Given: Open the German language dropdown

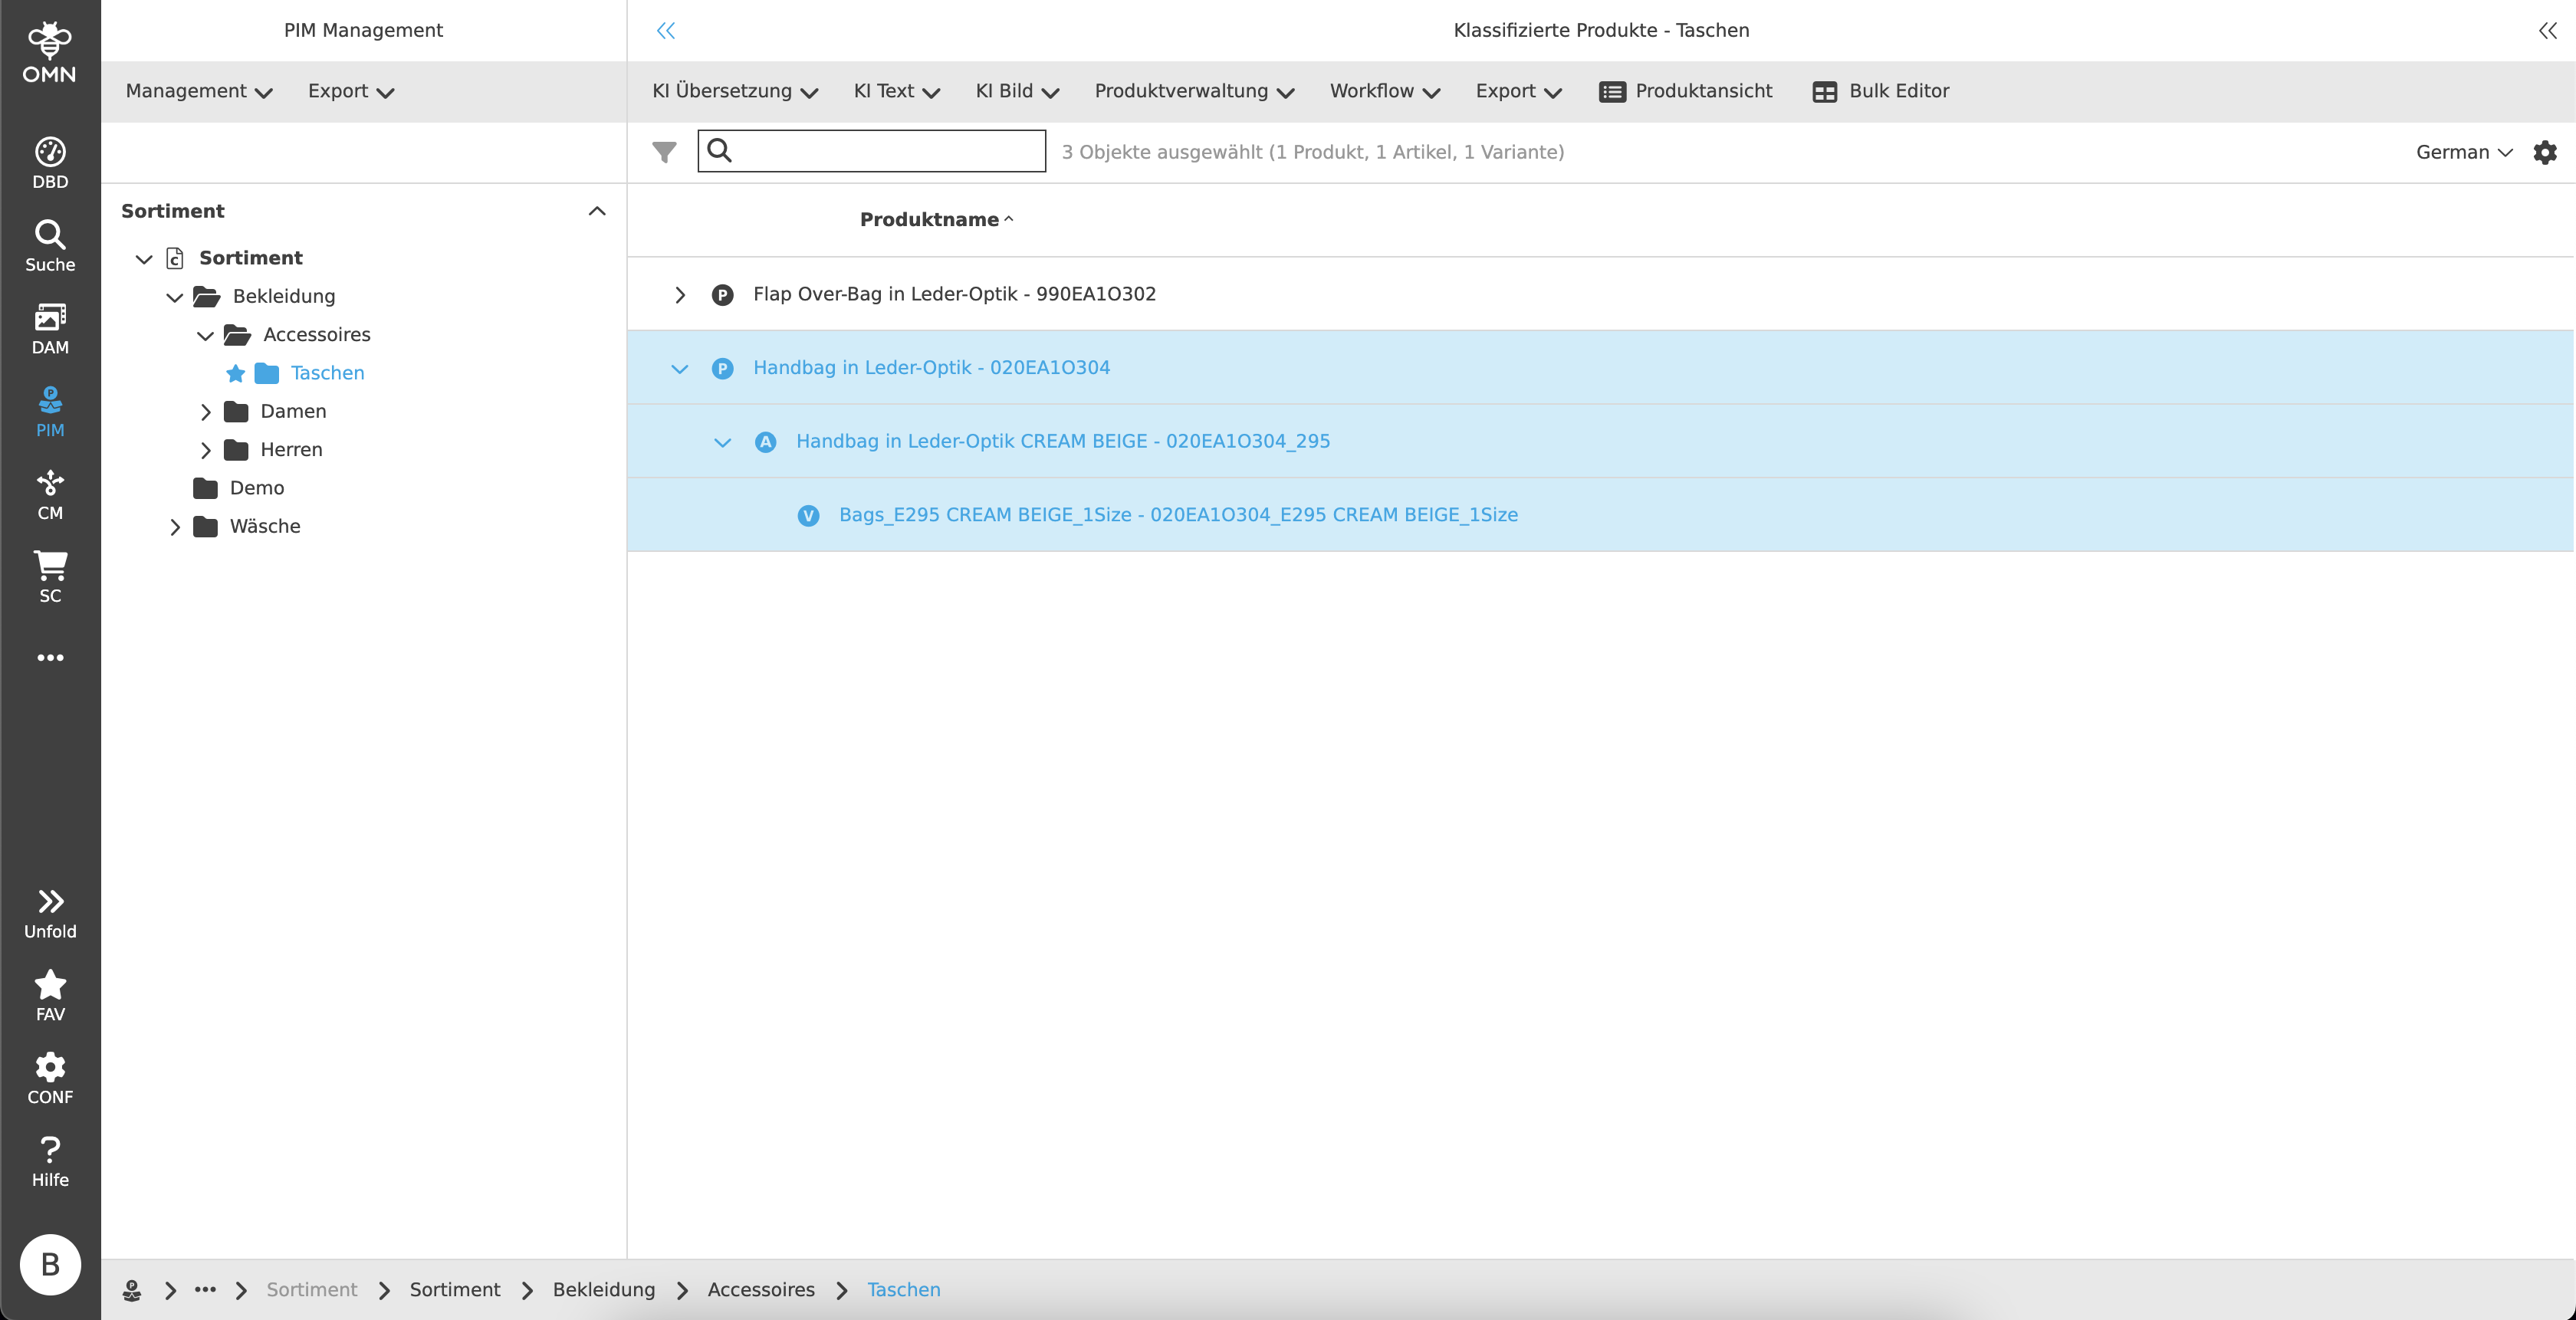Looking at the screenshot, I should pyautogui.click(x=2463, y=152).
